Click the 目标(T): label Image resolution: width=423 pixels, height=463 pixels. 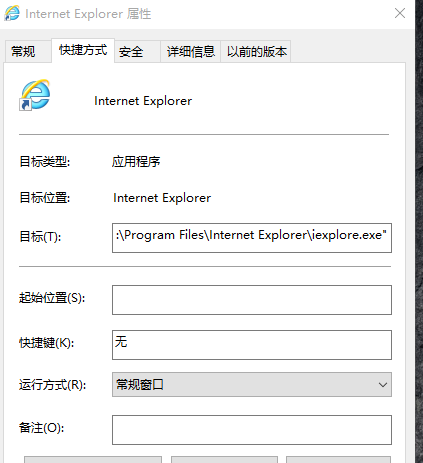click(x=40, y=237)
